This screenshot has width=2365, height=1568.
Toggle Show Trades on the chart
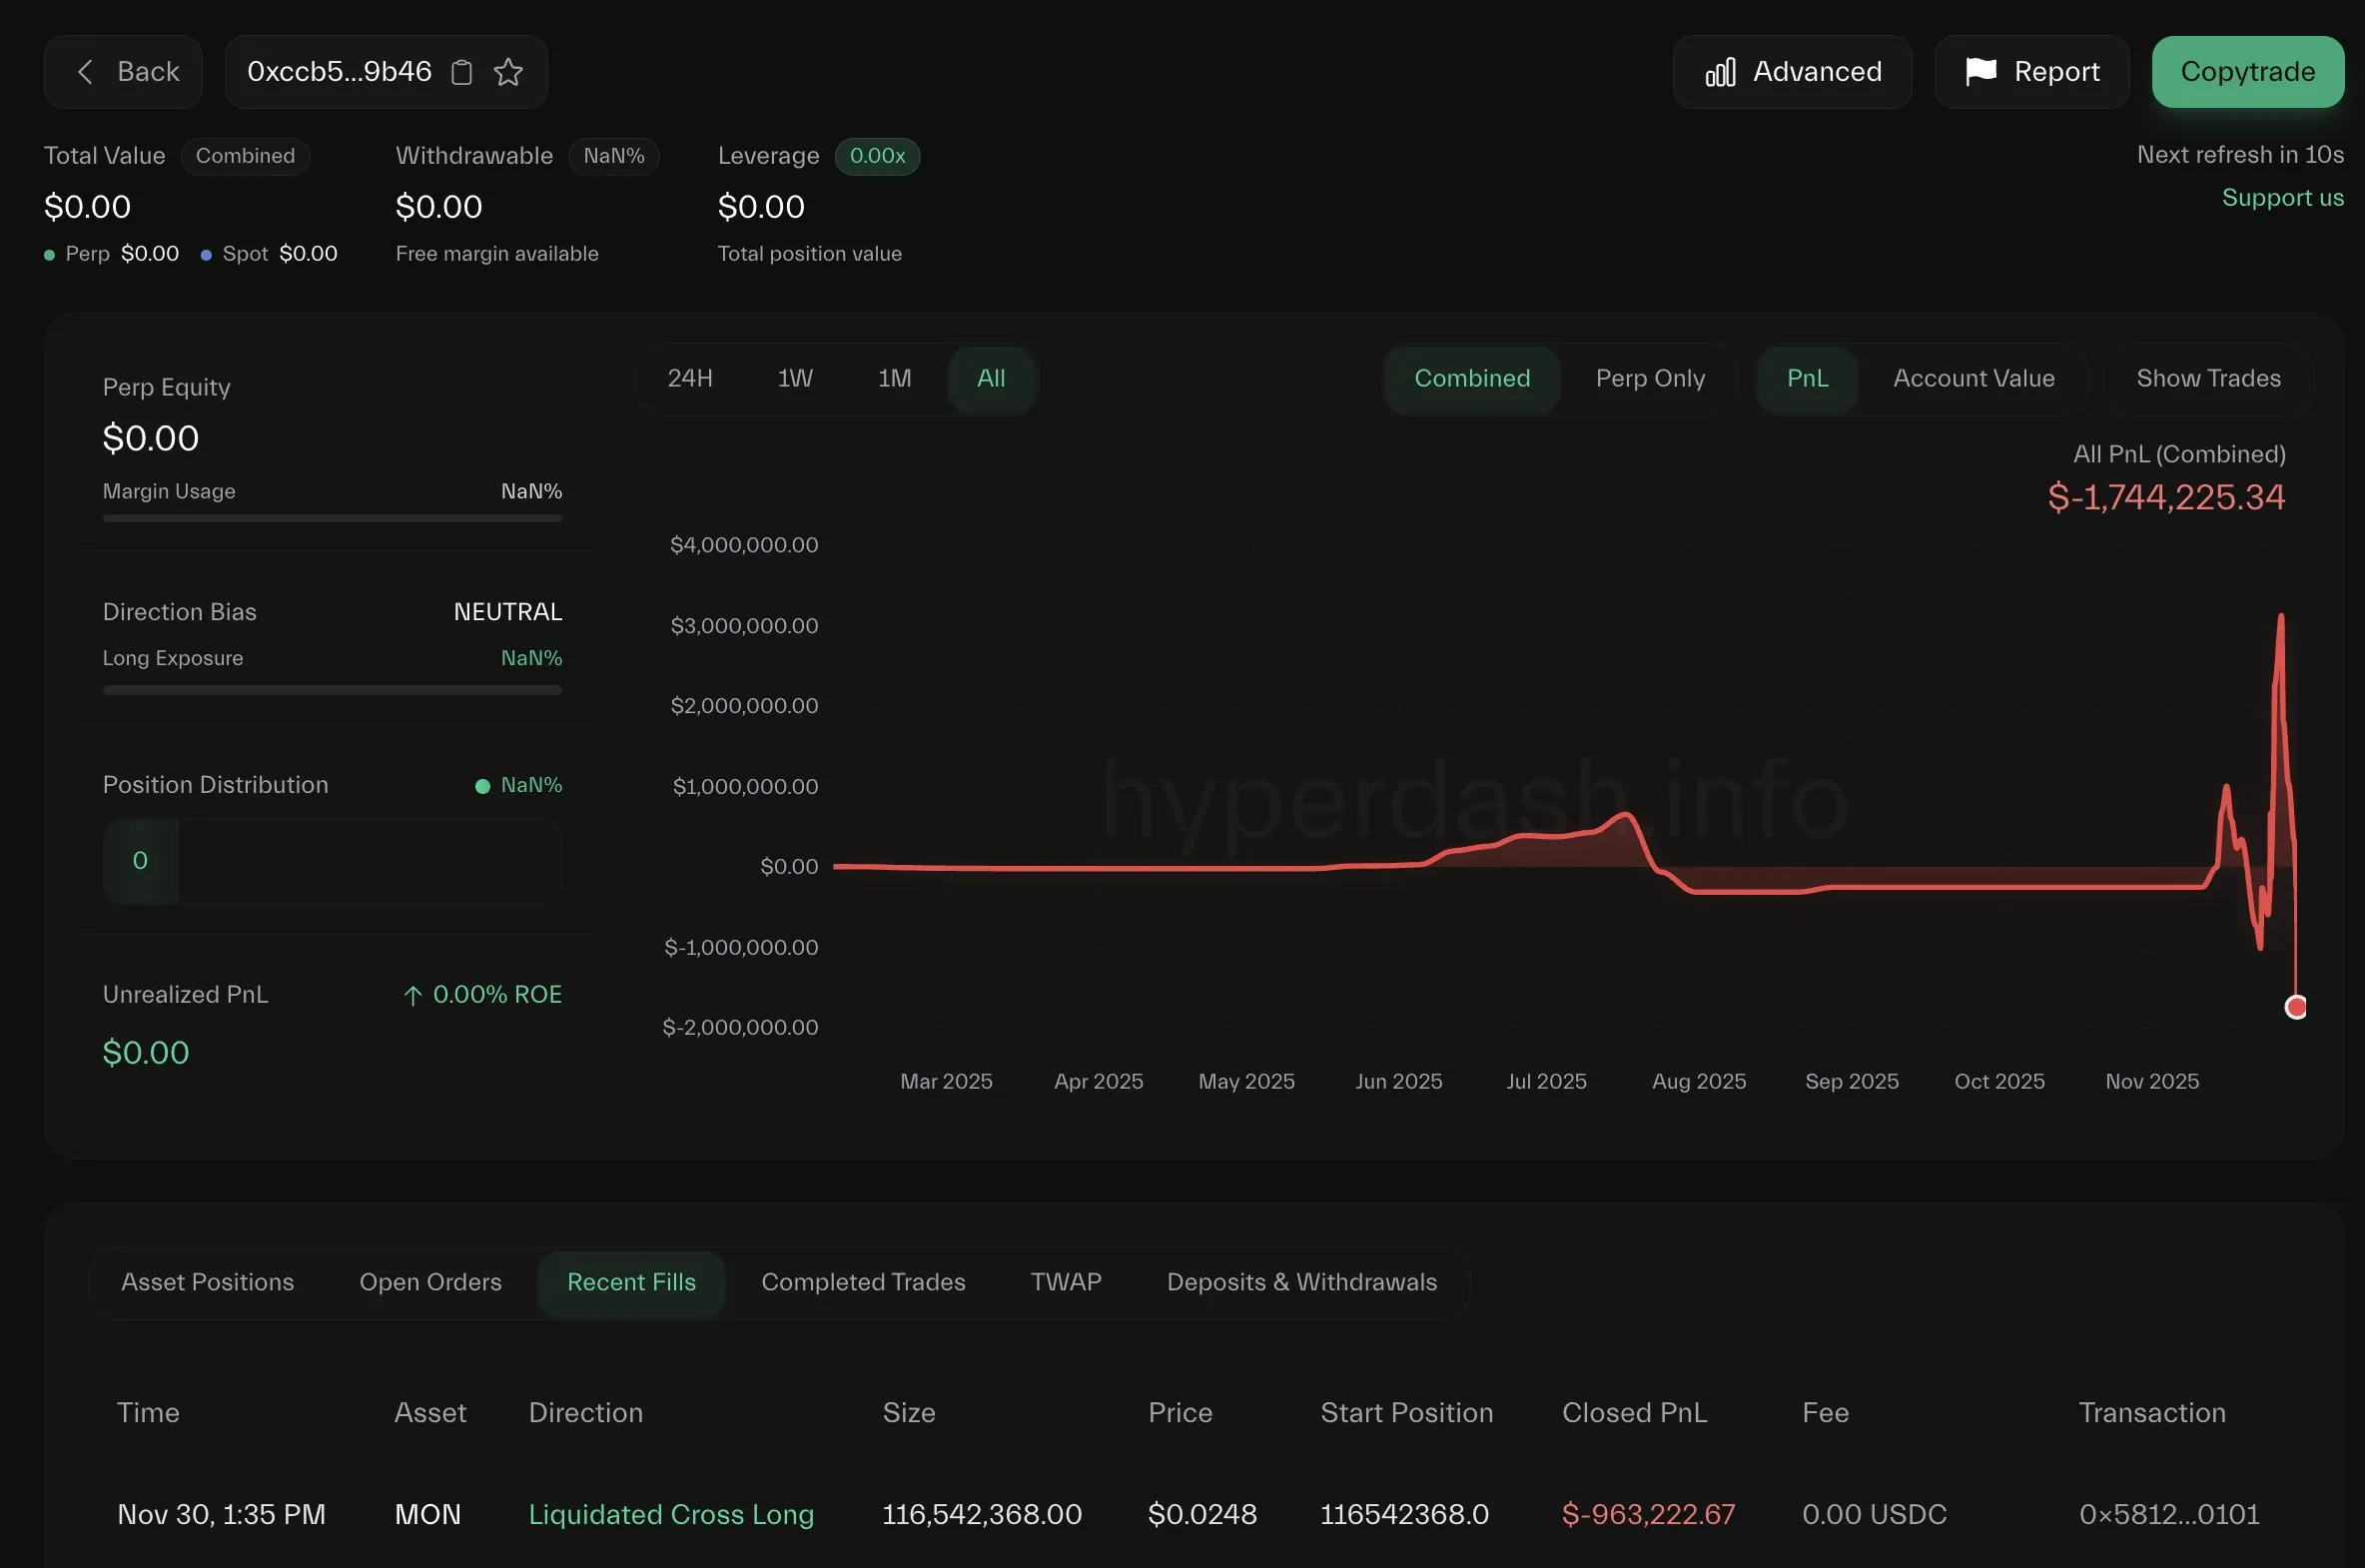pos(2208,379)
